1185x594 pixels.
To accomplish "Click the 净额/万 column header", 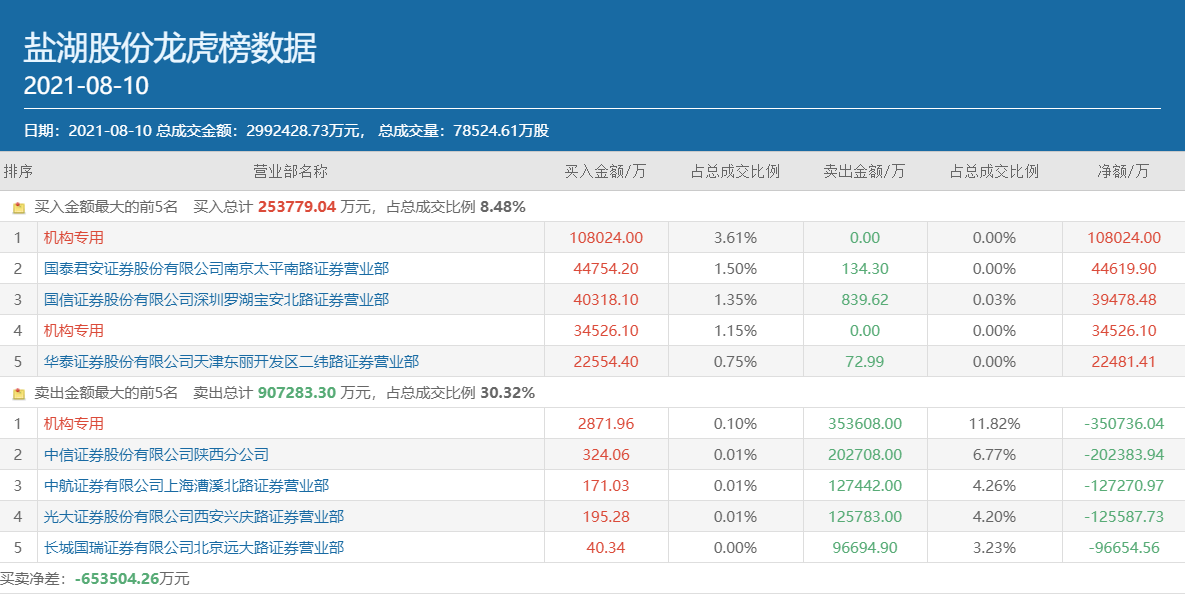I will (1123, 172).
